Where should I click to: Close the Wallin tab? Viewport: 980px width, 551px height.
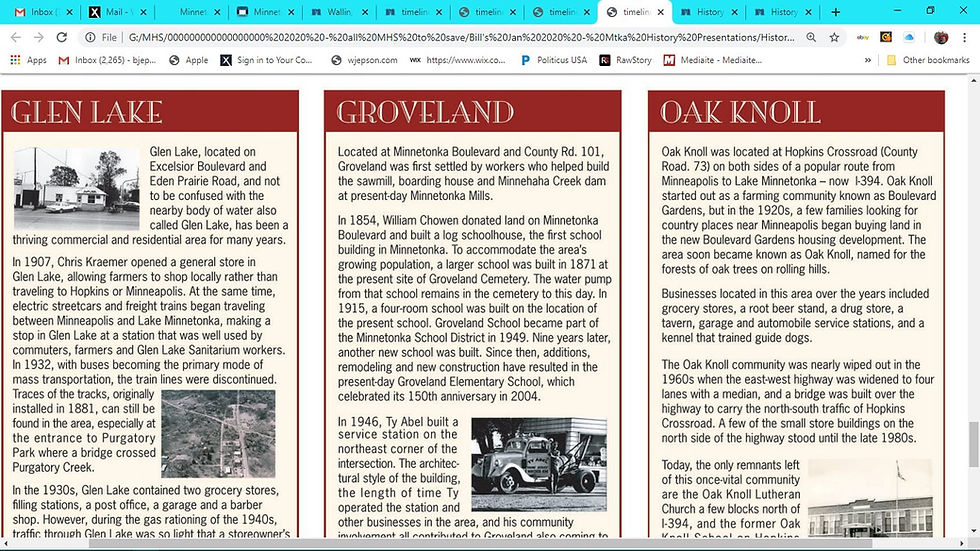(x=365, y=12)
